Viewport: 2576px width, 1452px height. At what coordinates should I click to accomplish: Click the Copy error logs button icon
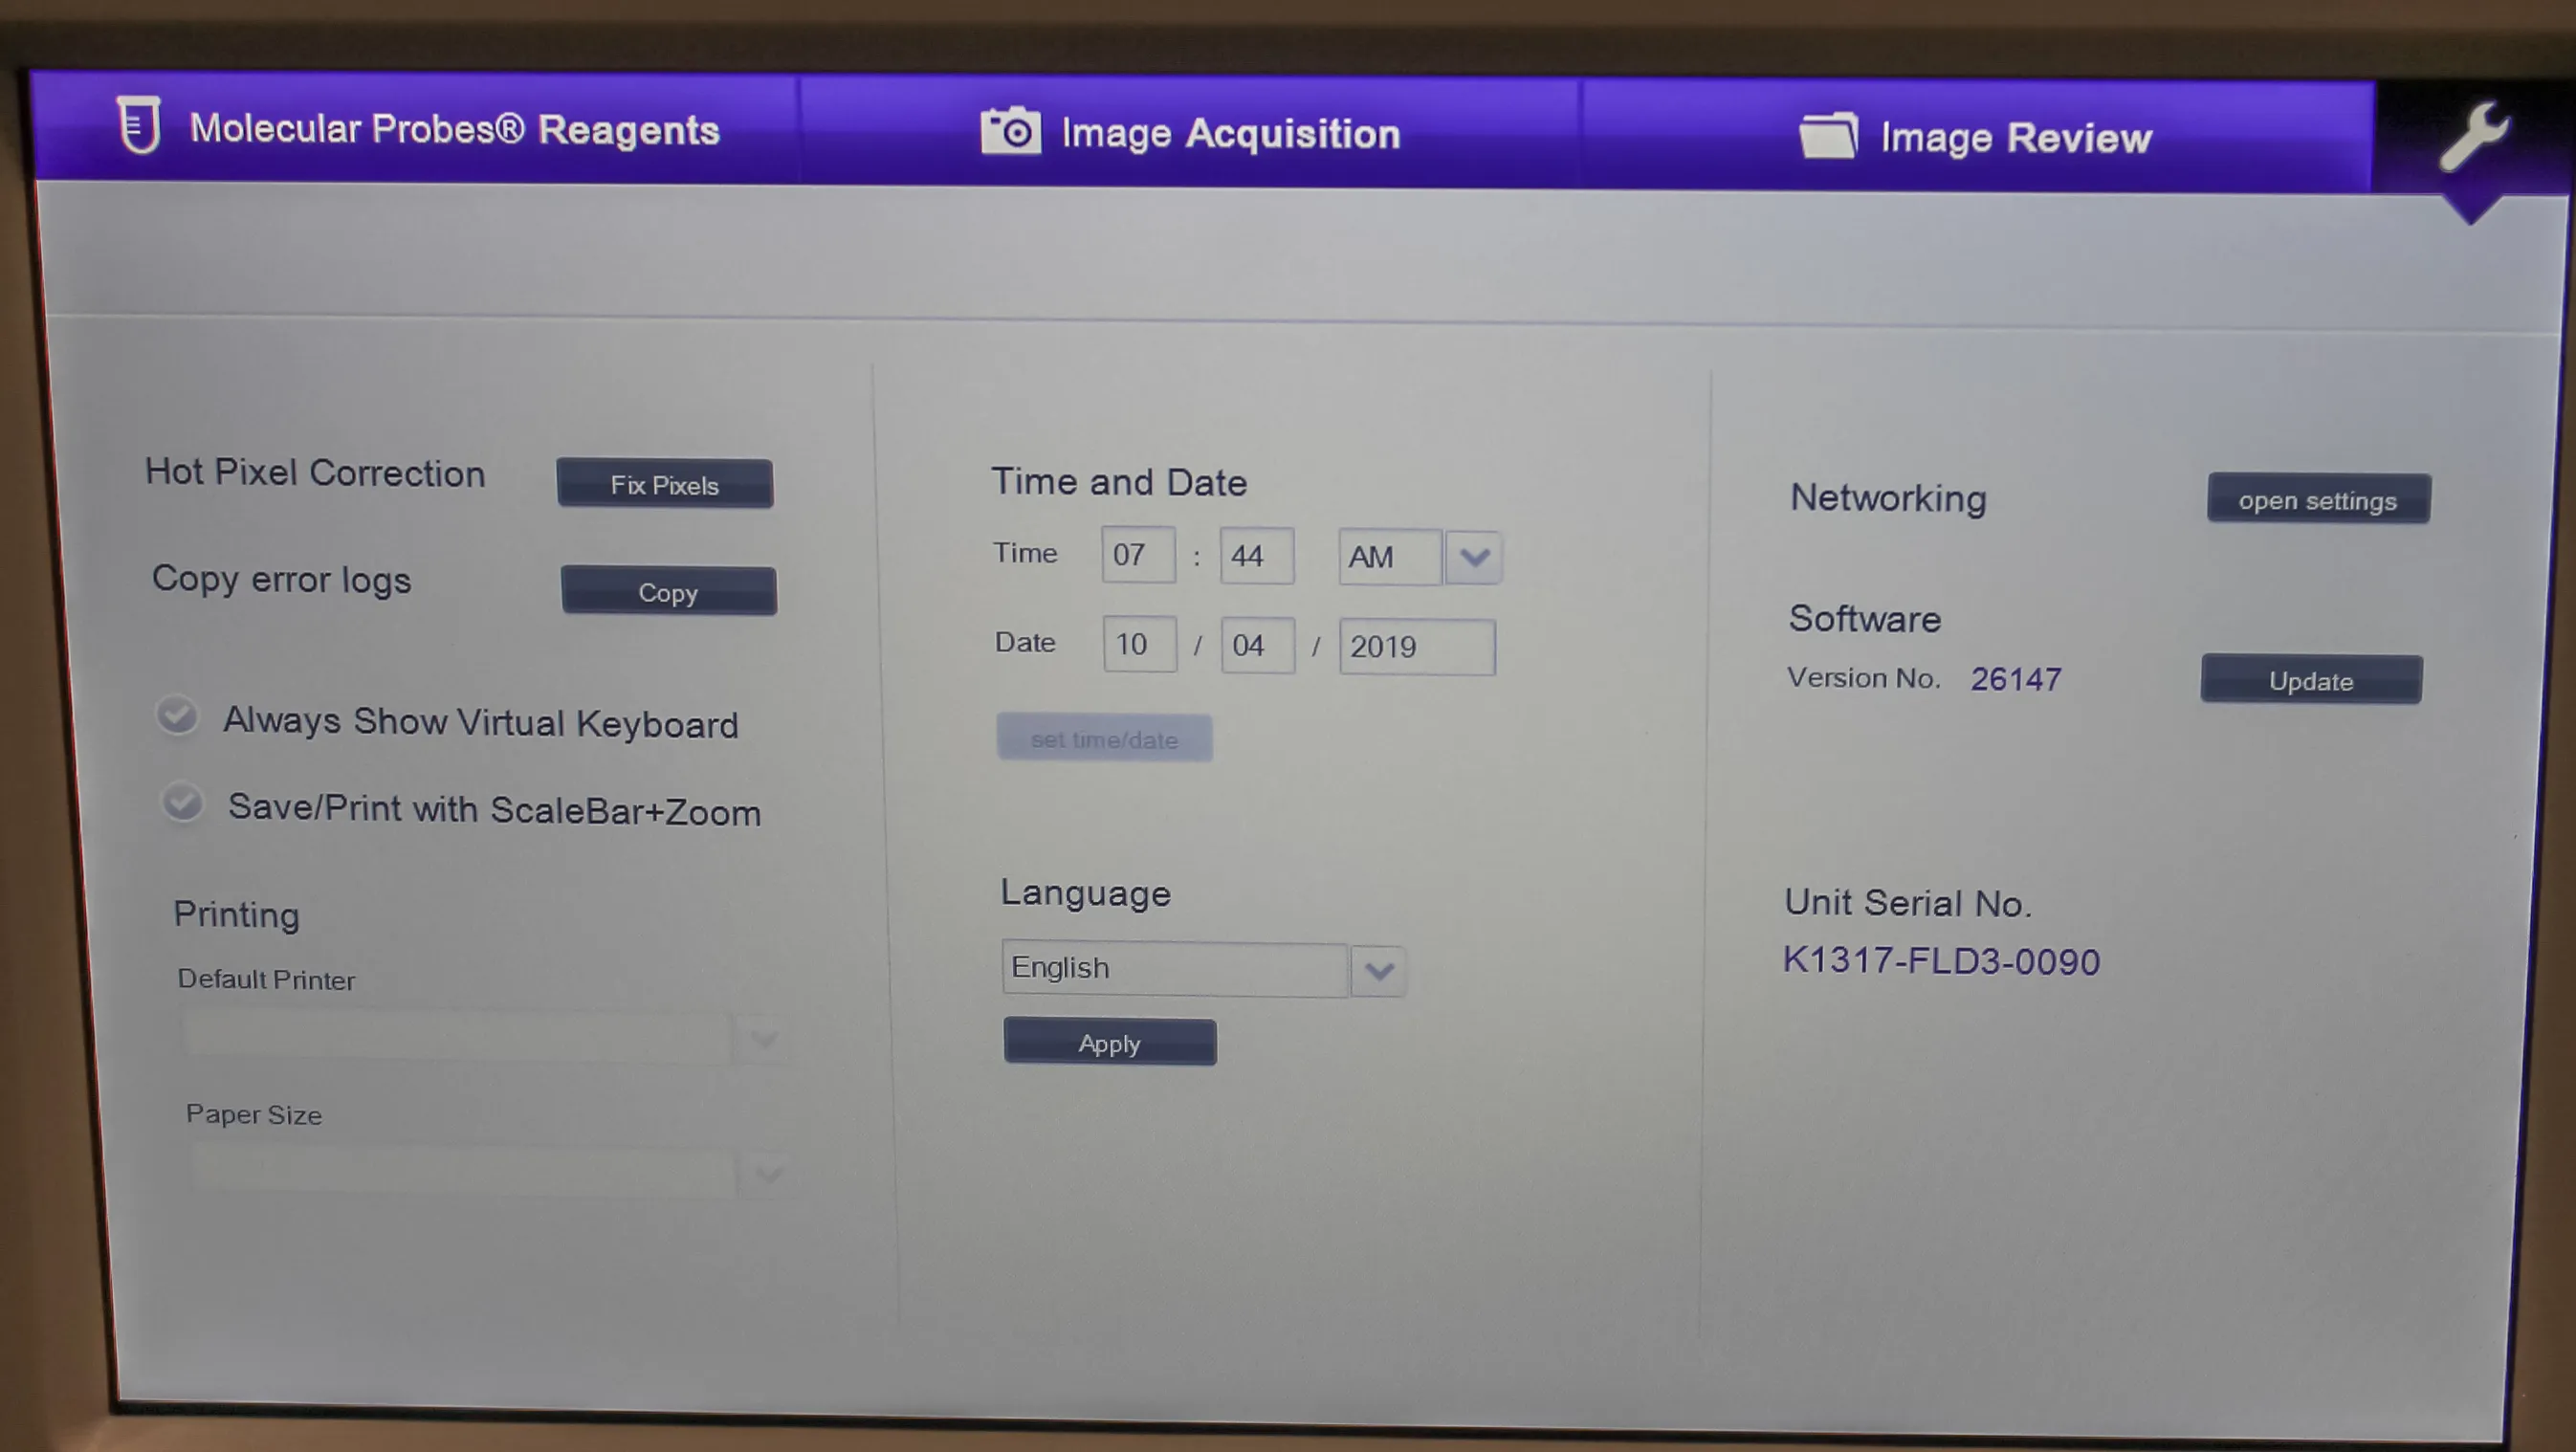click(667, 591)
